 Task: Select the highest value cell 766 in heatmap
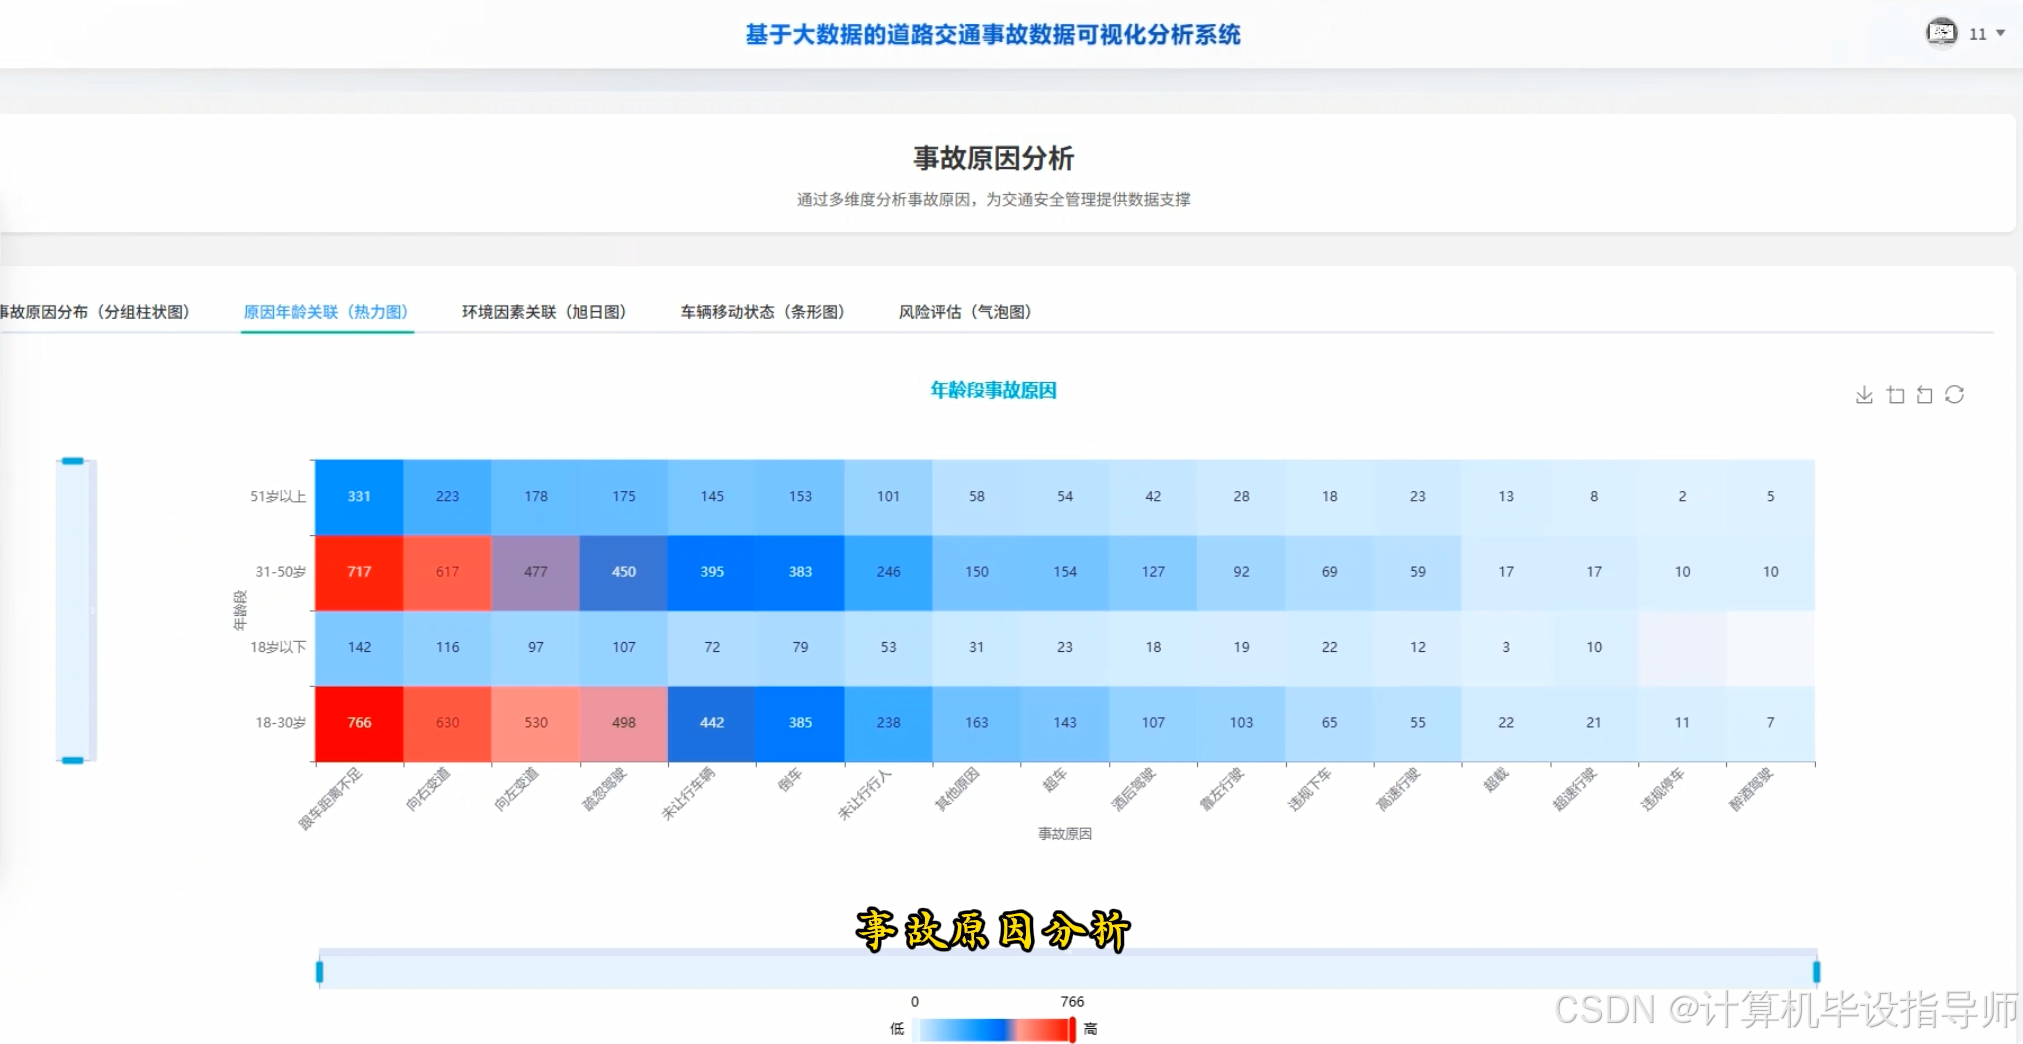(358, 722)
